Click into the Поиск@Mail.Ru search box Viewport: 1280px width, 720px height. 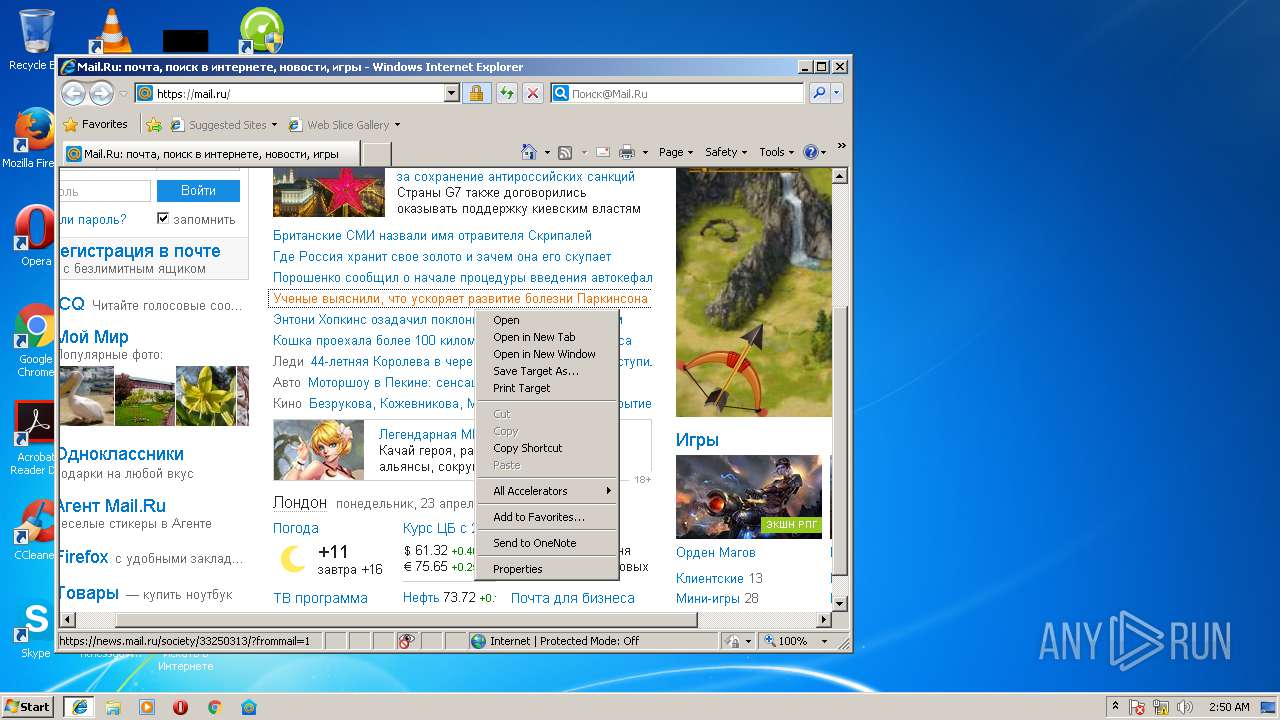click(x=686, y=93)
